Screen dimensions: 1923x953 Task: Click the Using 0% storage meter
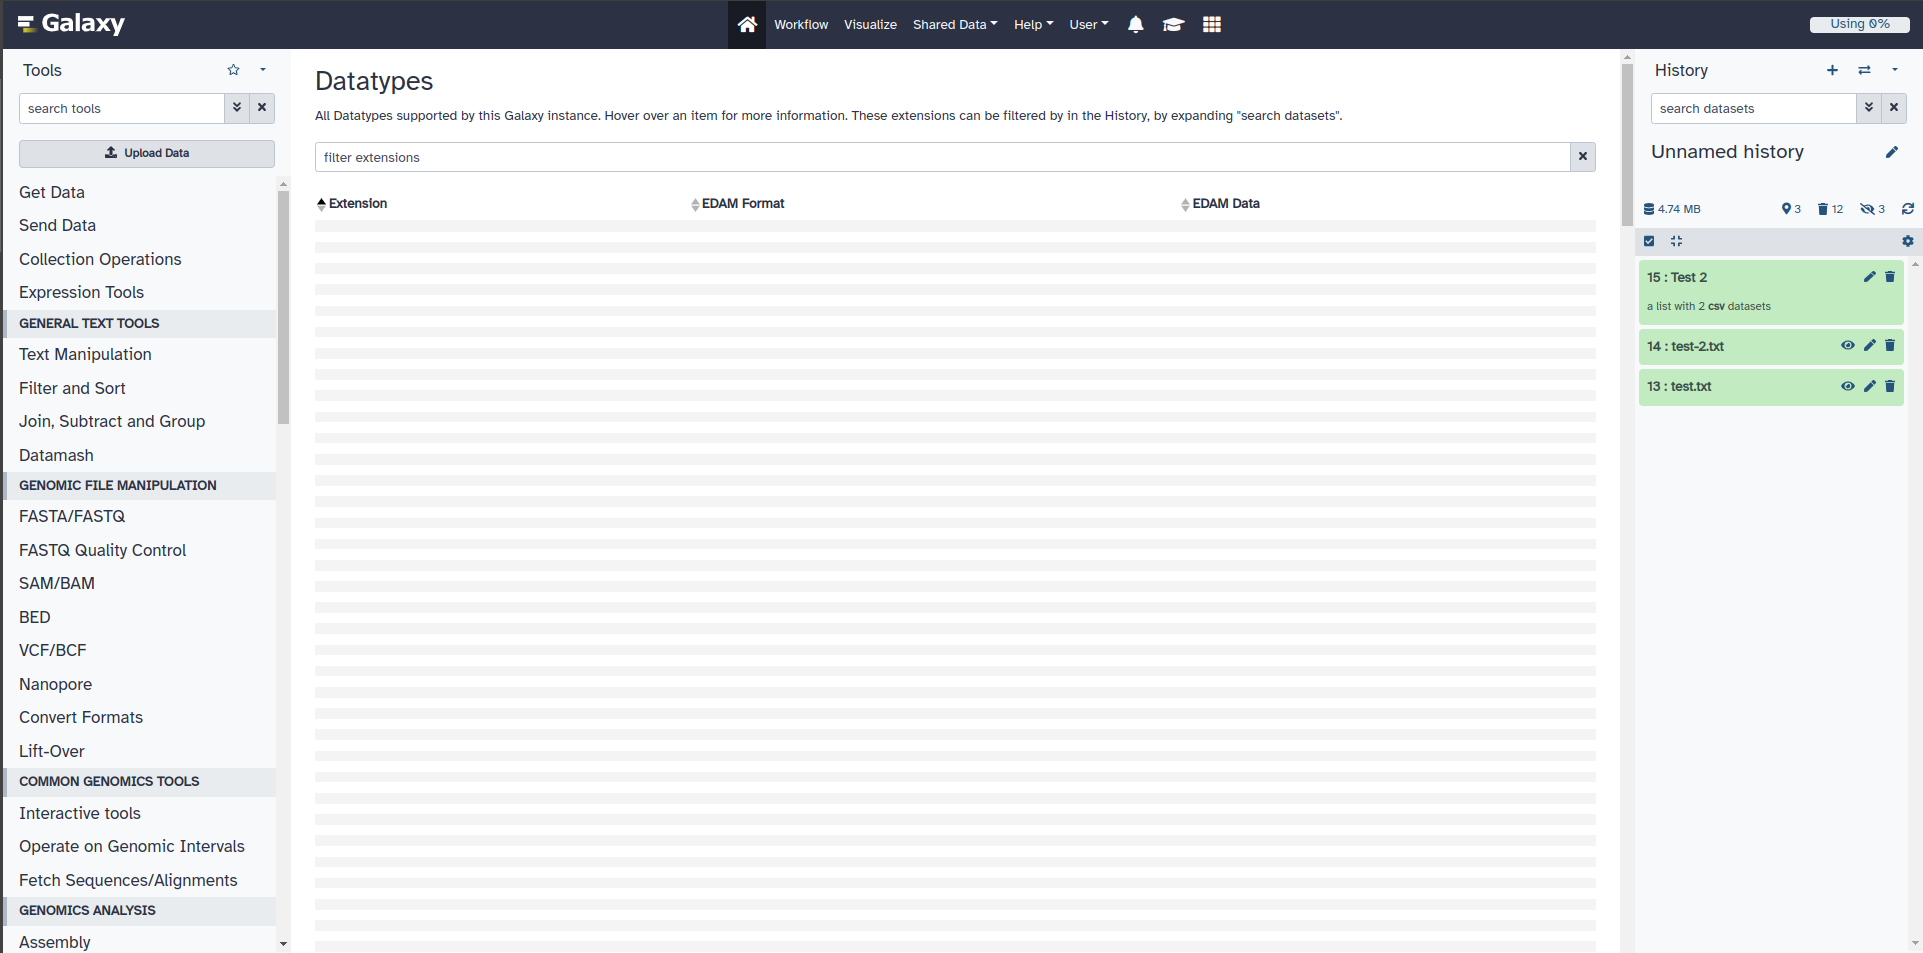coord(1860,24)
